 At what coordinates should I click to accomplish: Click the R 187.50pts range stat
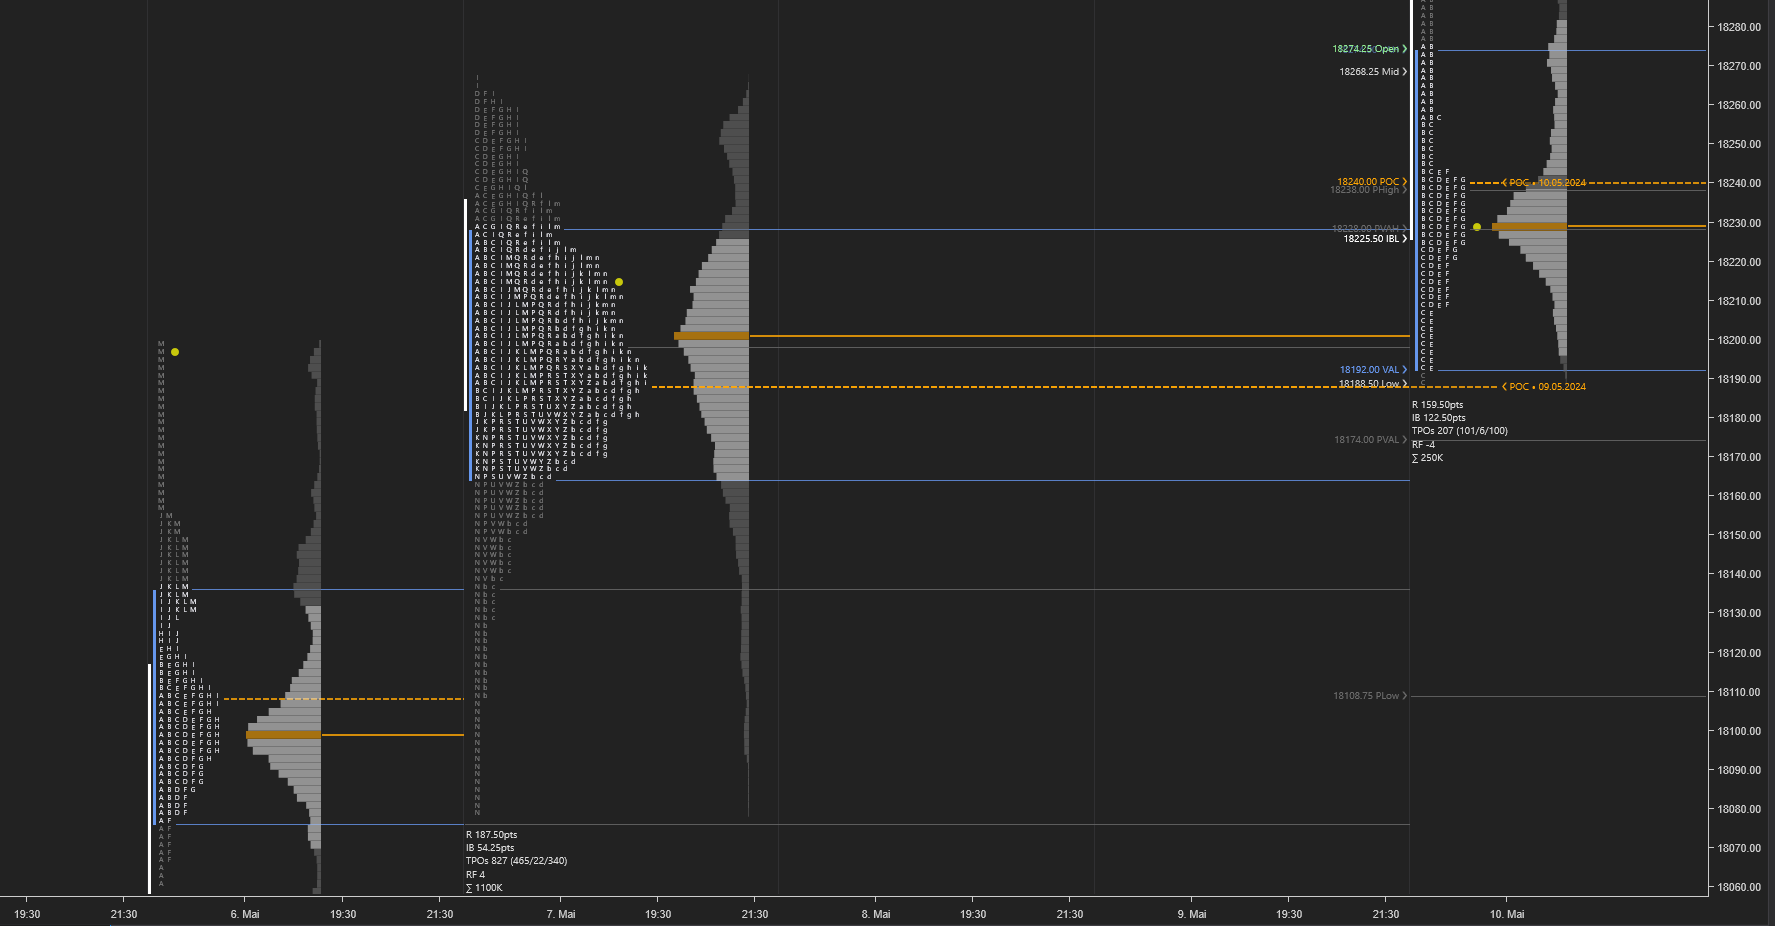(491, 835)
